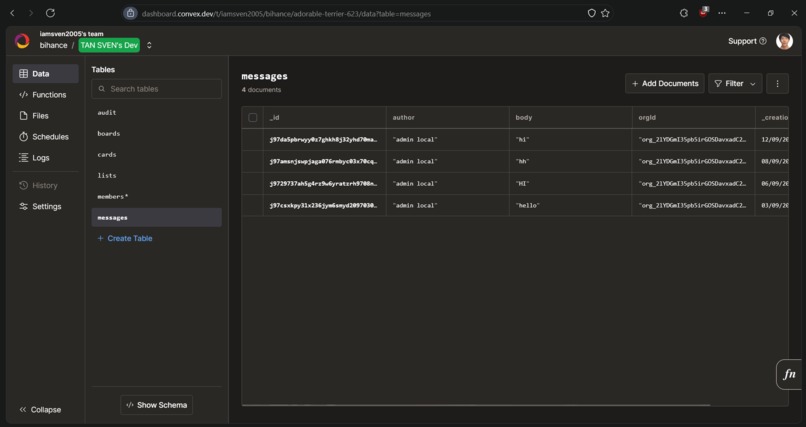Open the browser extensions icon
The image size is (806, 427).
(684, 13)
